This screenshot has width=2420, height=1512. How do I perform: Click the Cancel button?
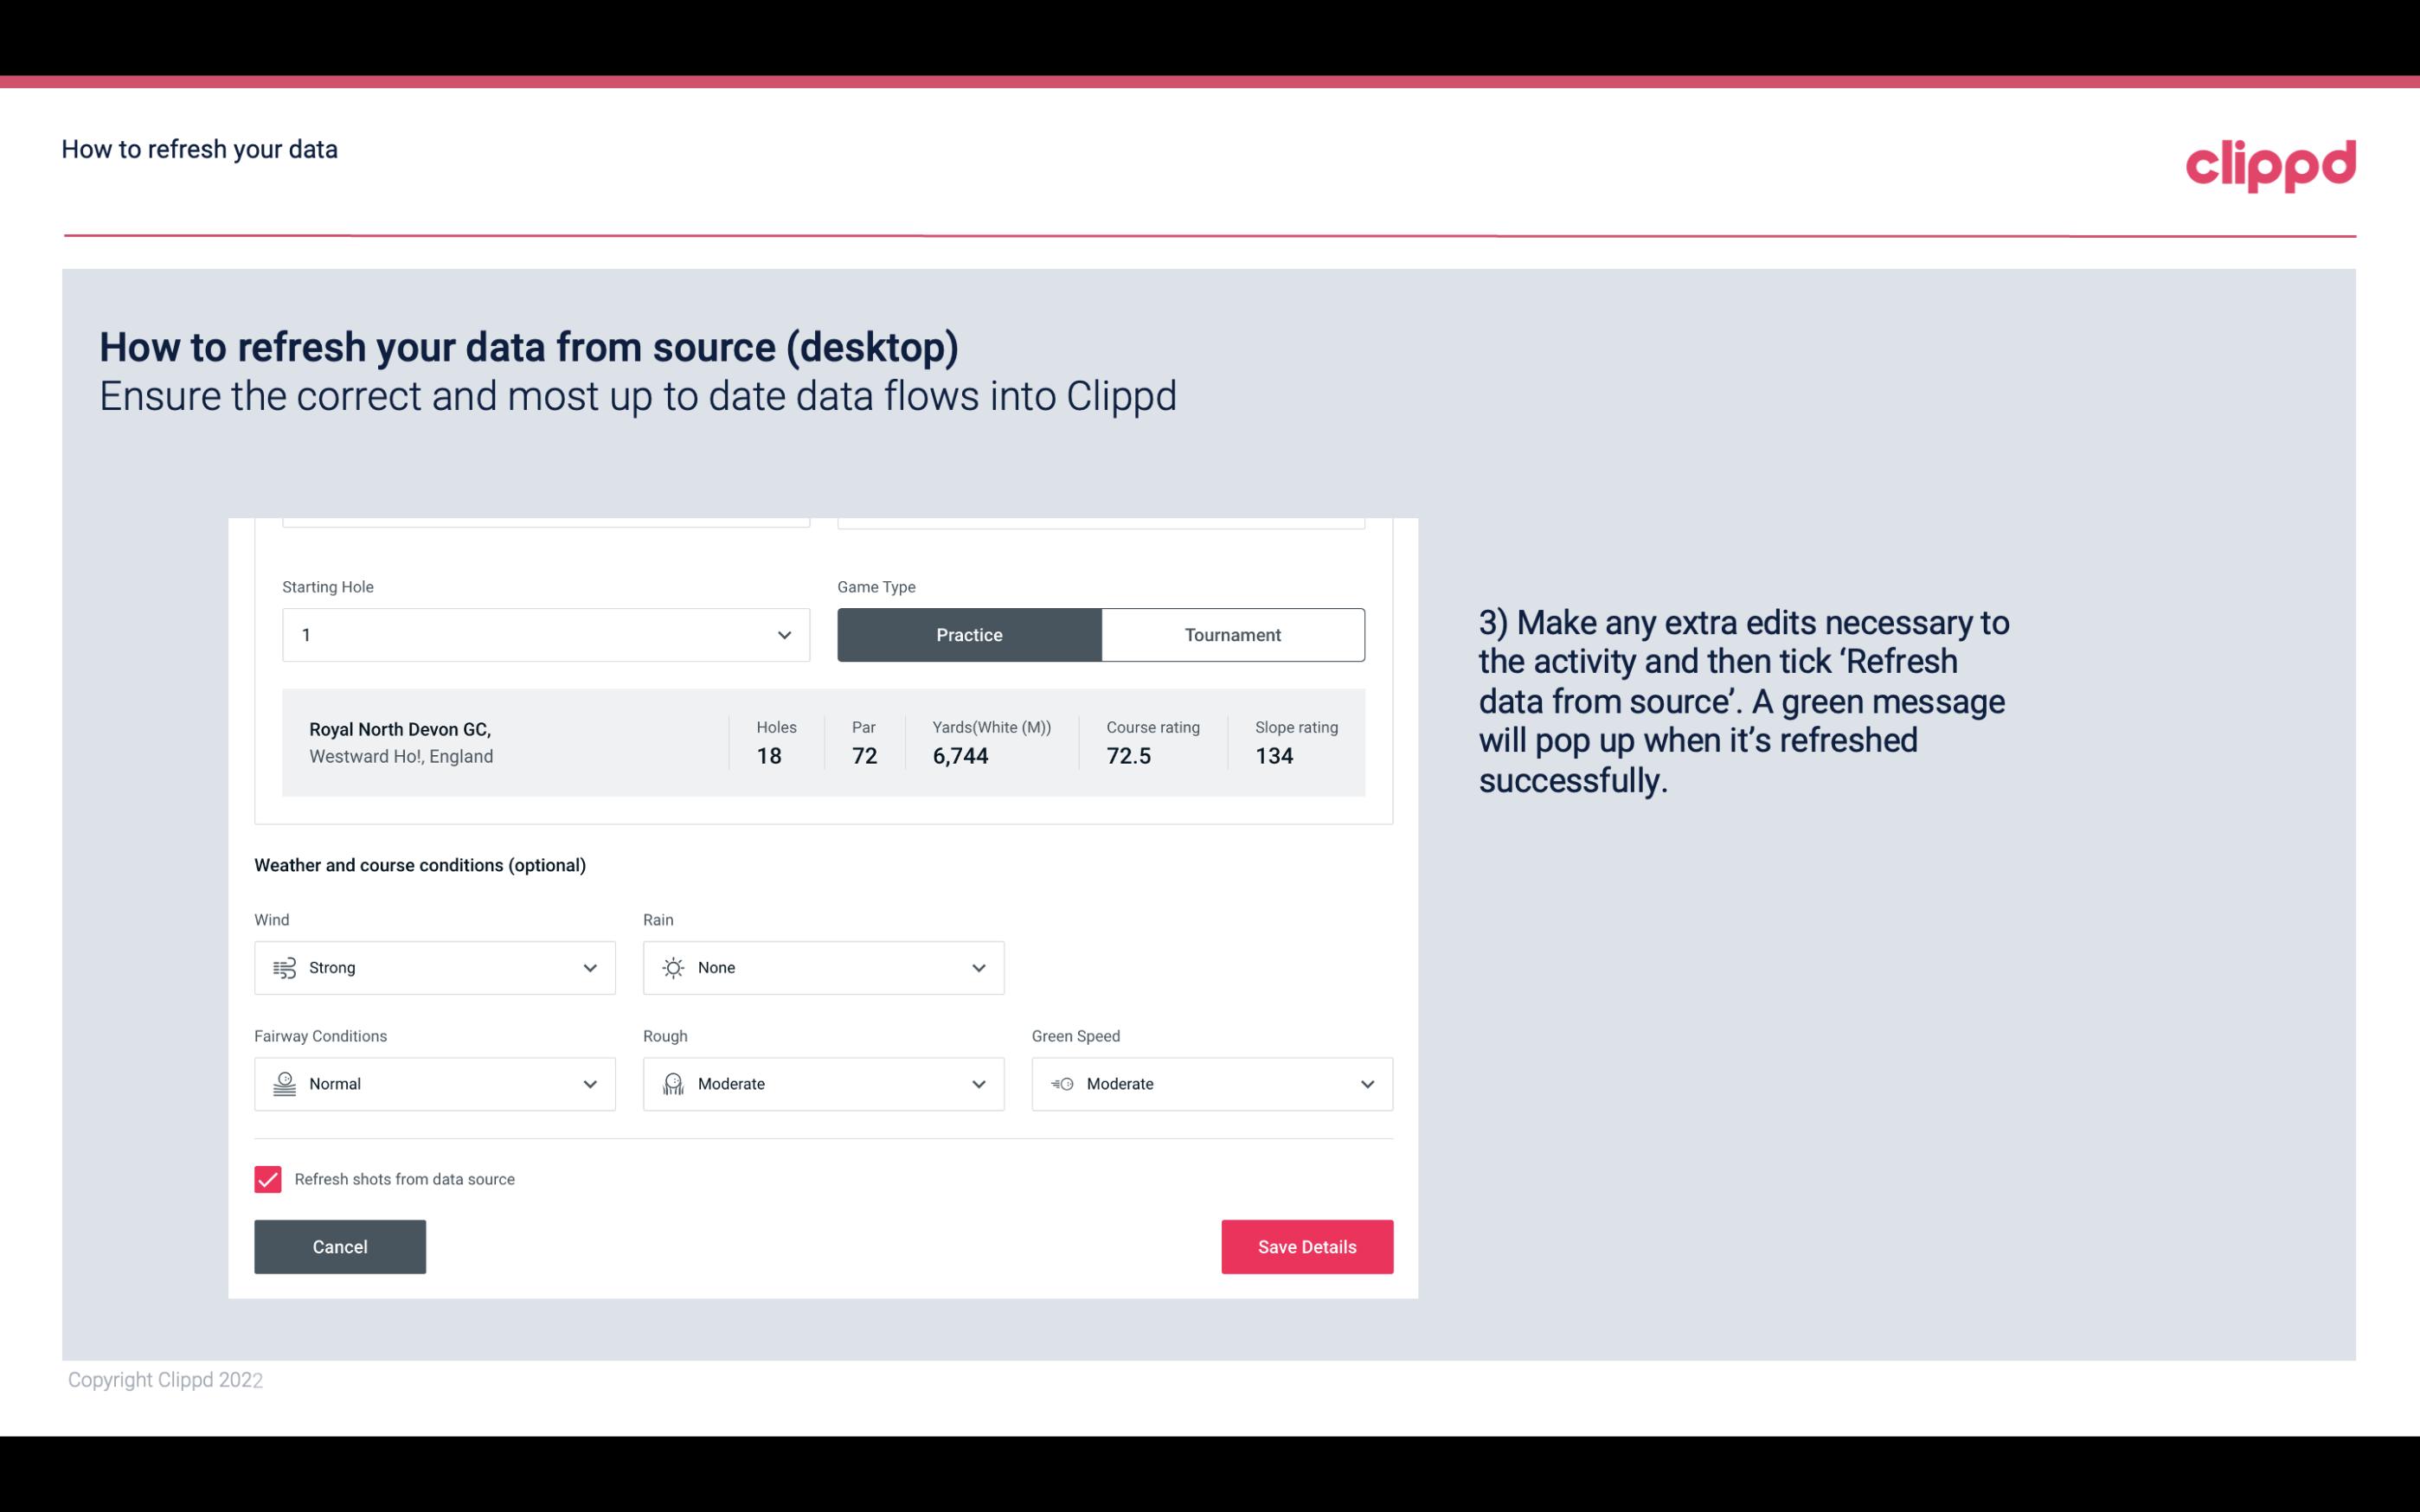(x=340, y=1246)
